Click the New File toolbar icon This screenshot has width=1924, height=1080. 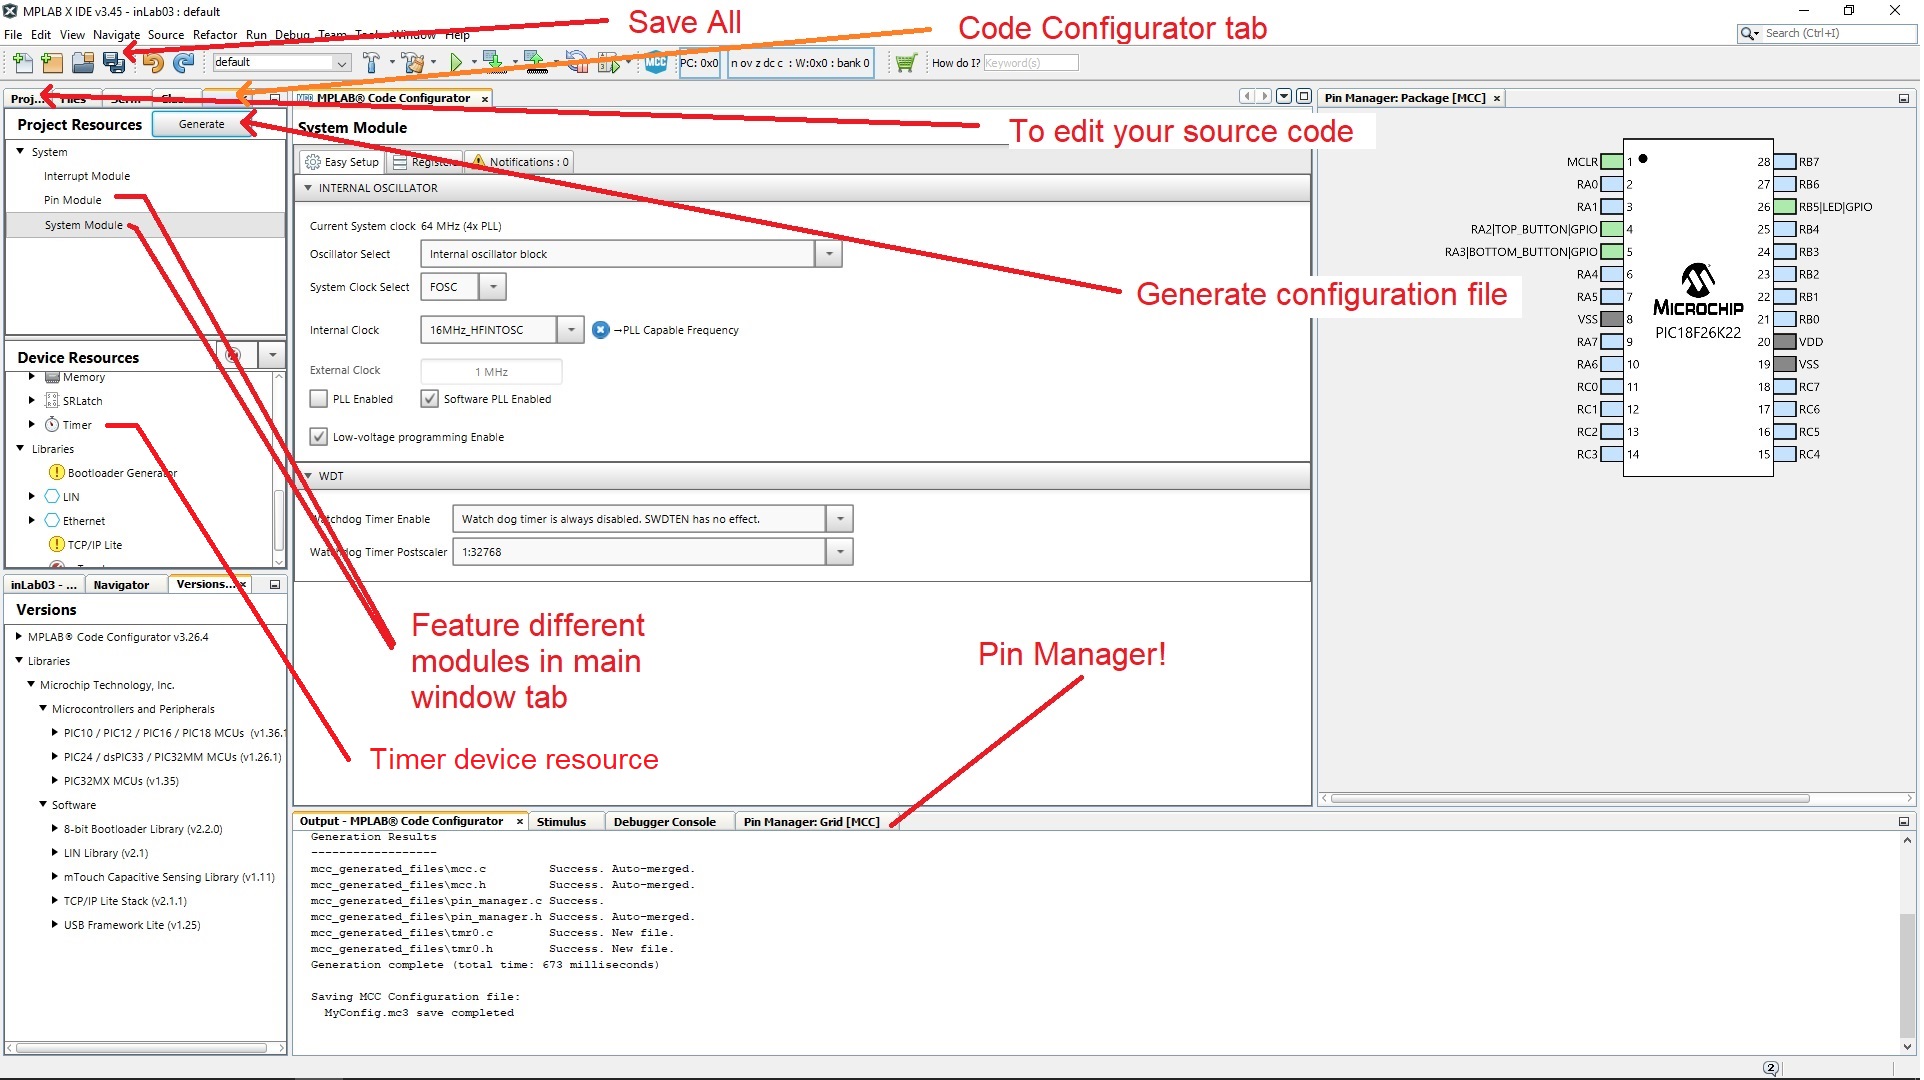[x=22, y=63]
